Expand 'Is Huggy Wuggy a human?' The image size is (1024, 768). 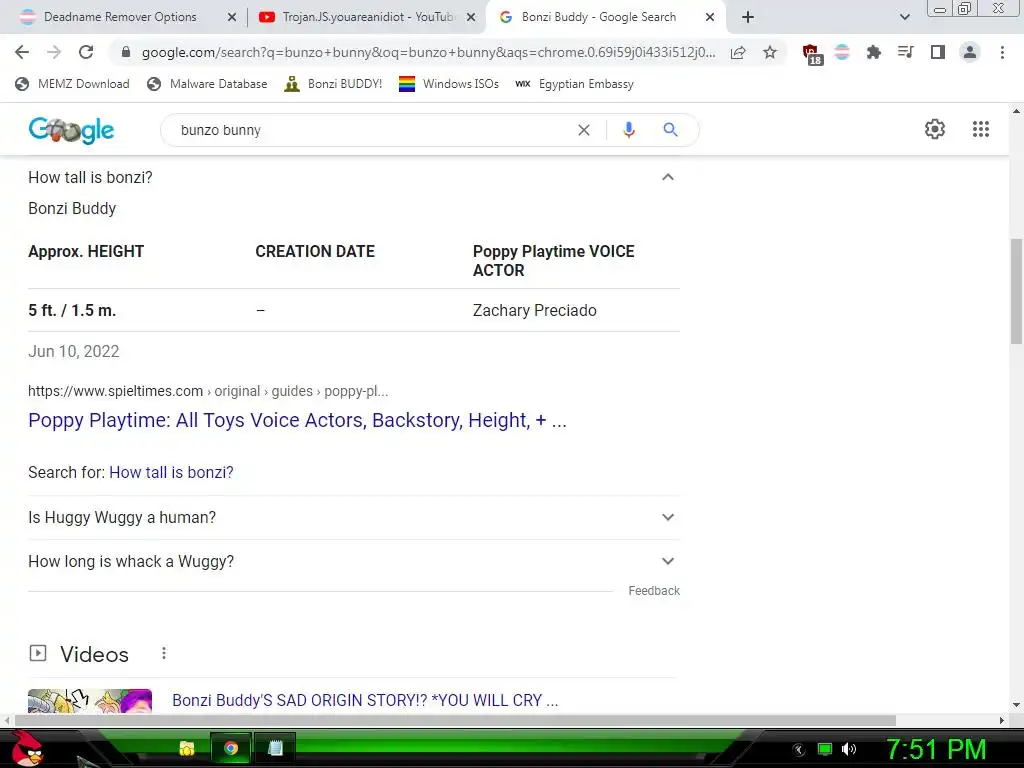click(667, 517)
